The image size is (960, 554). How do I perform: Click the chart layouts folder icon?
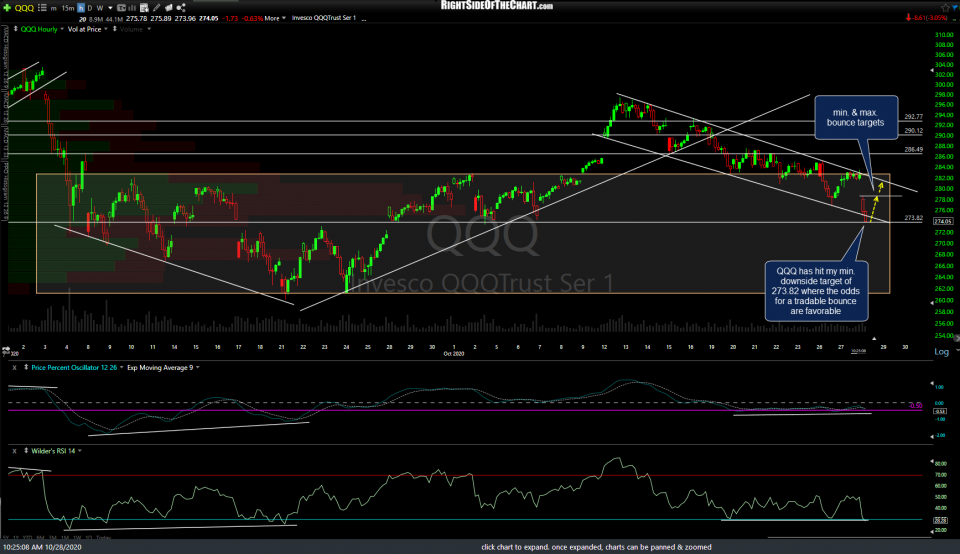[168, 8]
